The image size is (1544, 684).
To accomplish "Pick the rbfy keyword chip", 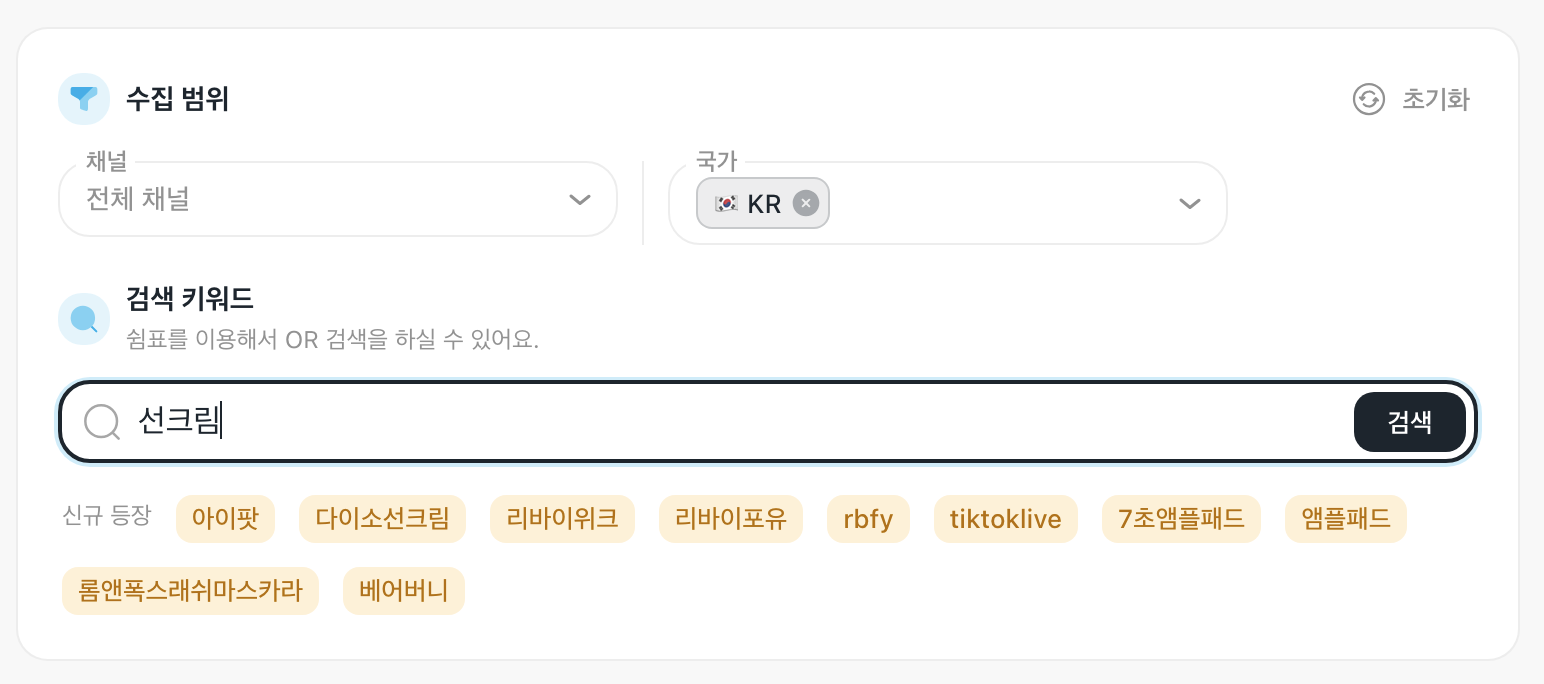I will pos(868,519).
